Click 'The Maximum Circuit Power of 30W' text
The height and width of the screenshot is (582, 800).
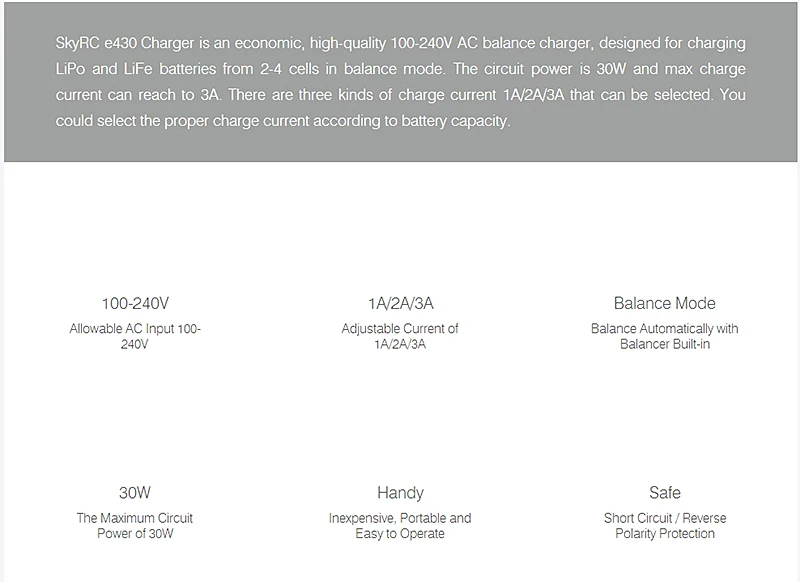pyautogui.click(x=135, y=525)
